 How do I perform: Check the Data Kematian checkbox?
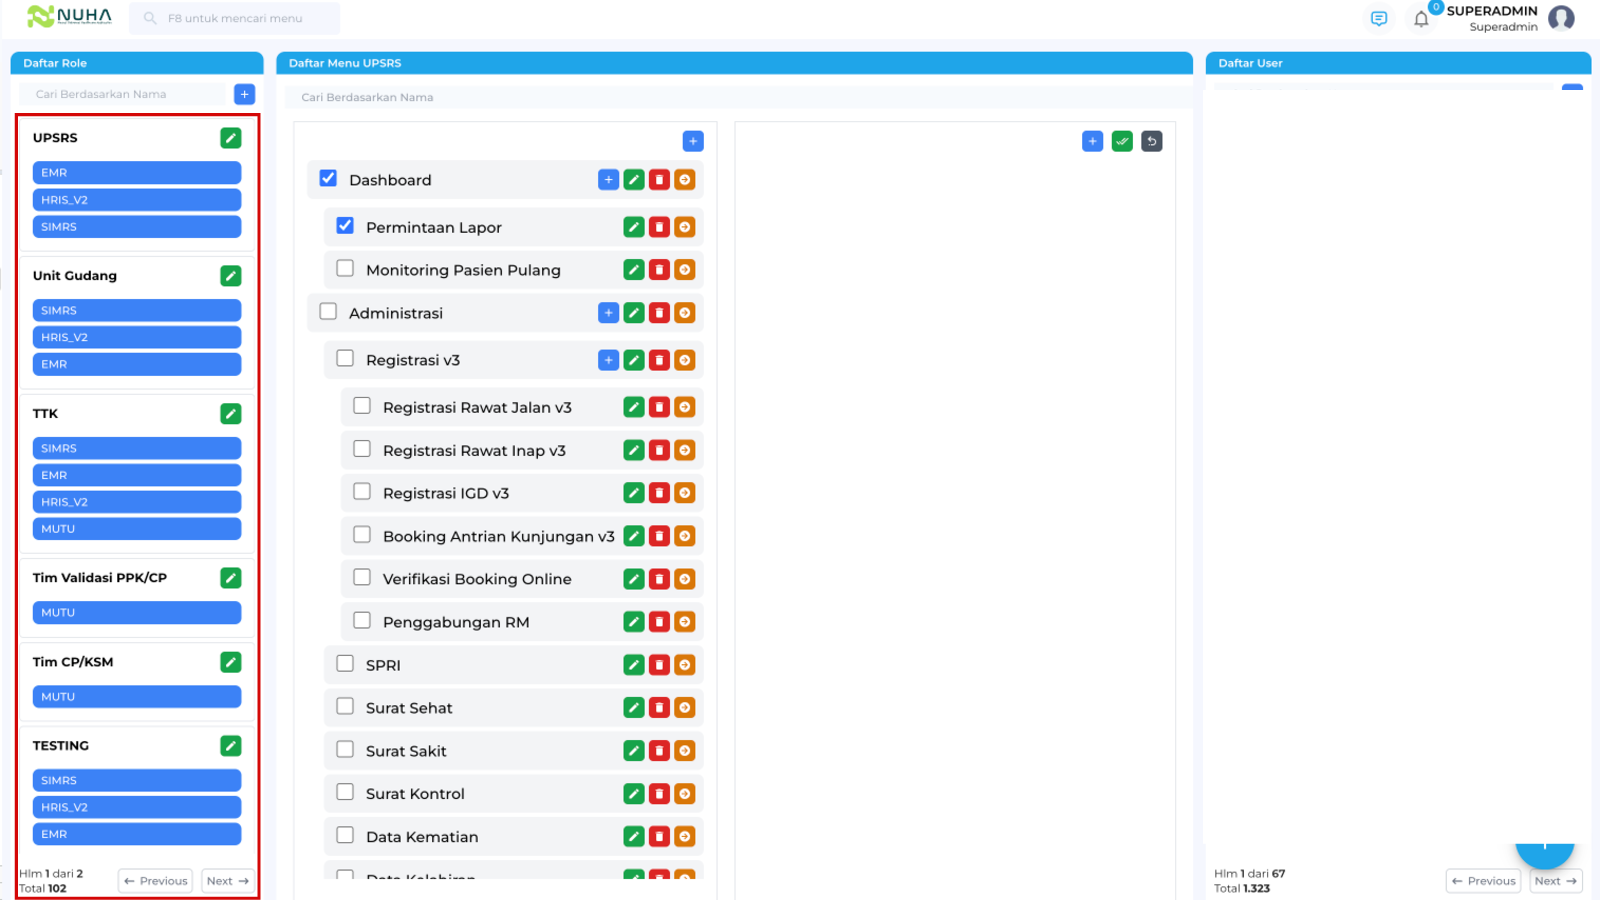[345, 835]
